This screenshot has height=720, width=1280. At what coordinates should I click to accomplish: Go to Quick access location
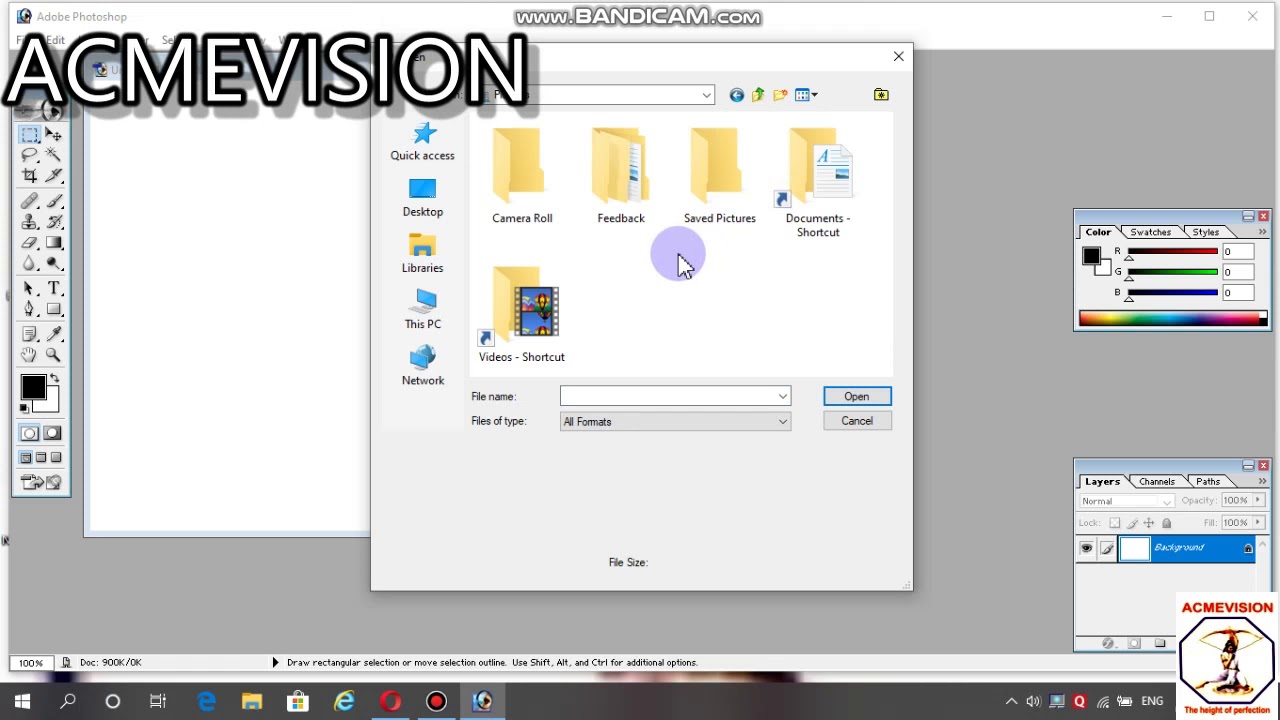(x=422, y=142)
